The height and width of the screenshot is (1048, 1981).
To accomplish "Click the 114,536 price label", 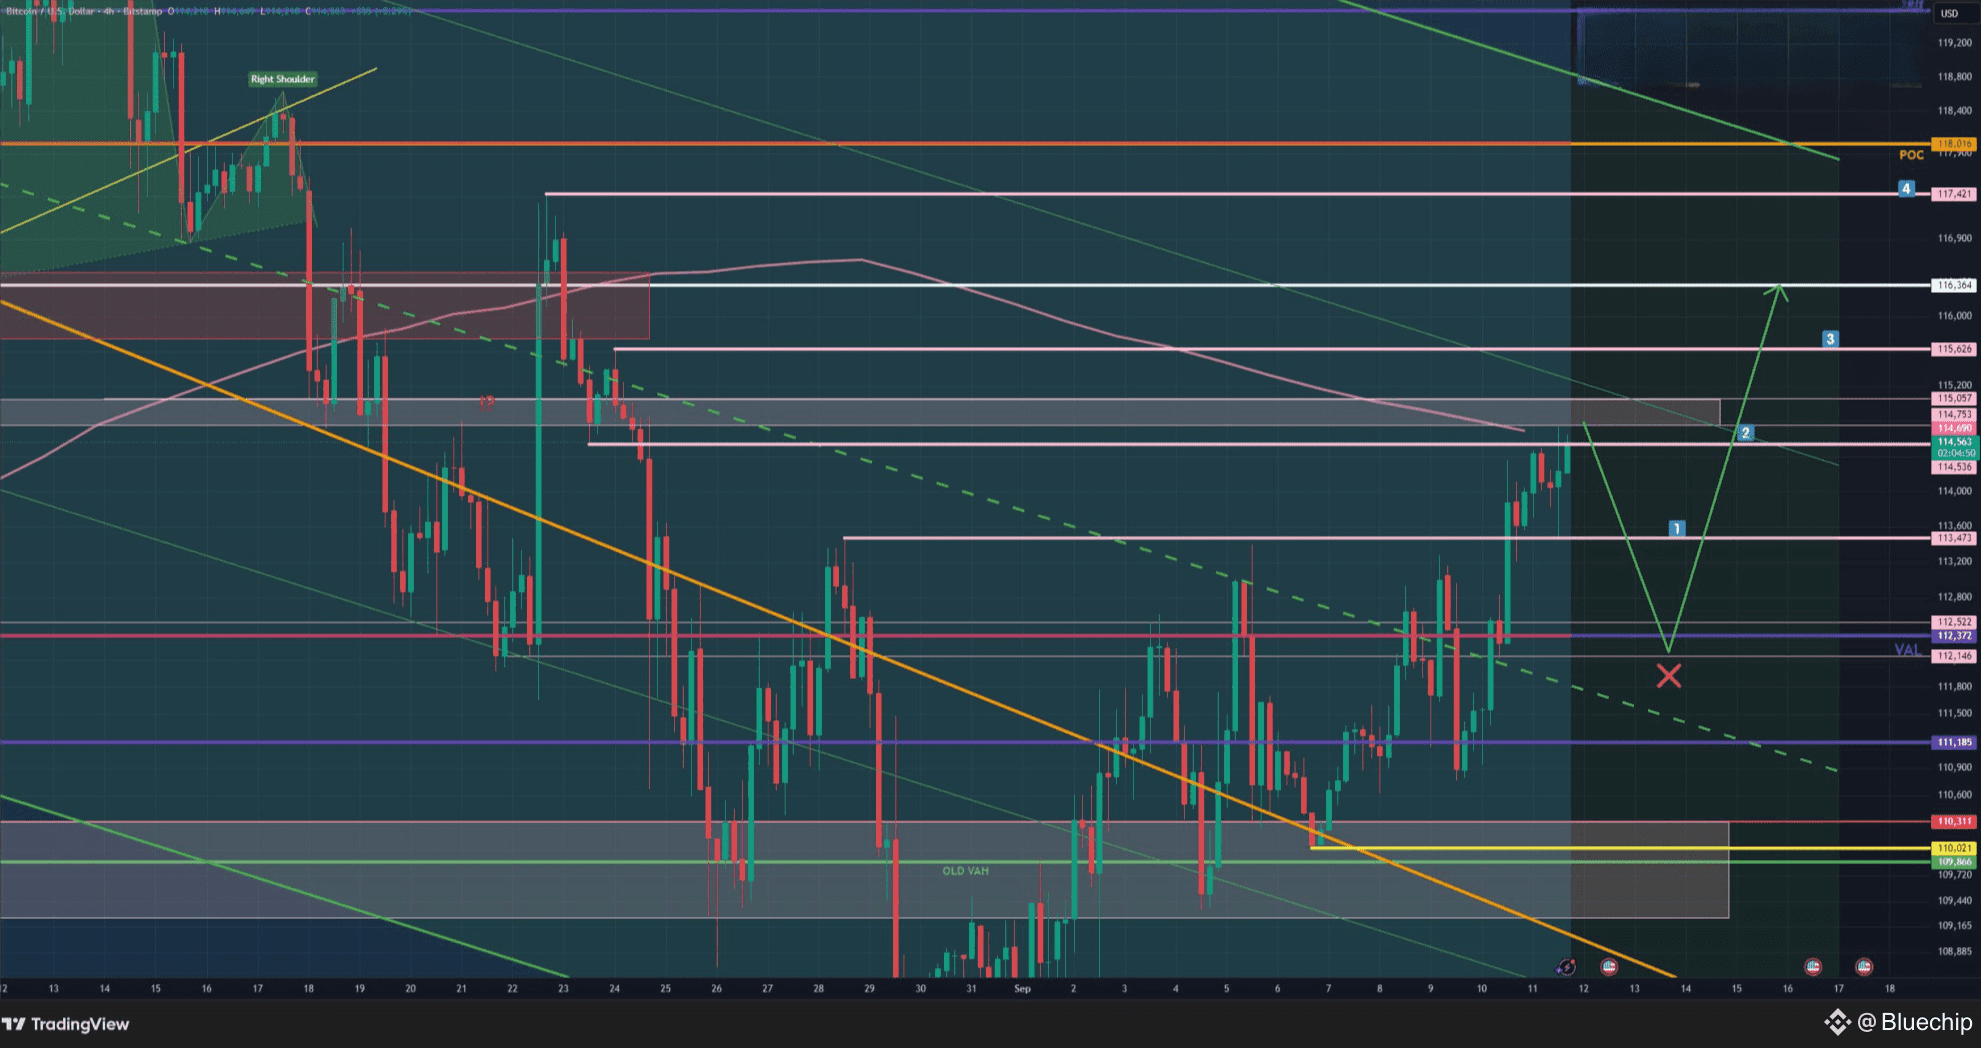I will [x=1954, y=467].
